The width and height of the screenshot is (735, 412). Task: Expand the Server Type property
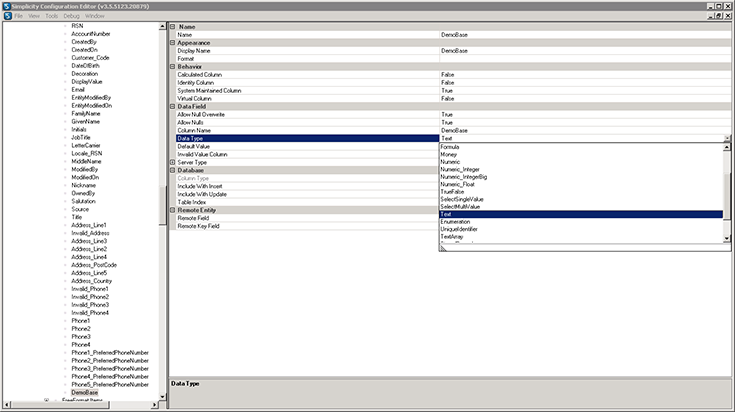point(172,162)
